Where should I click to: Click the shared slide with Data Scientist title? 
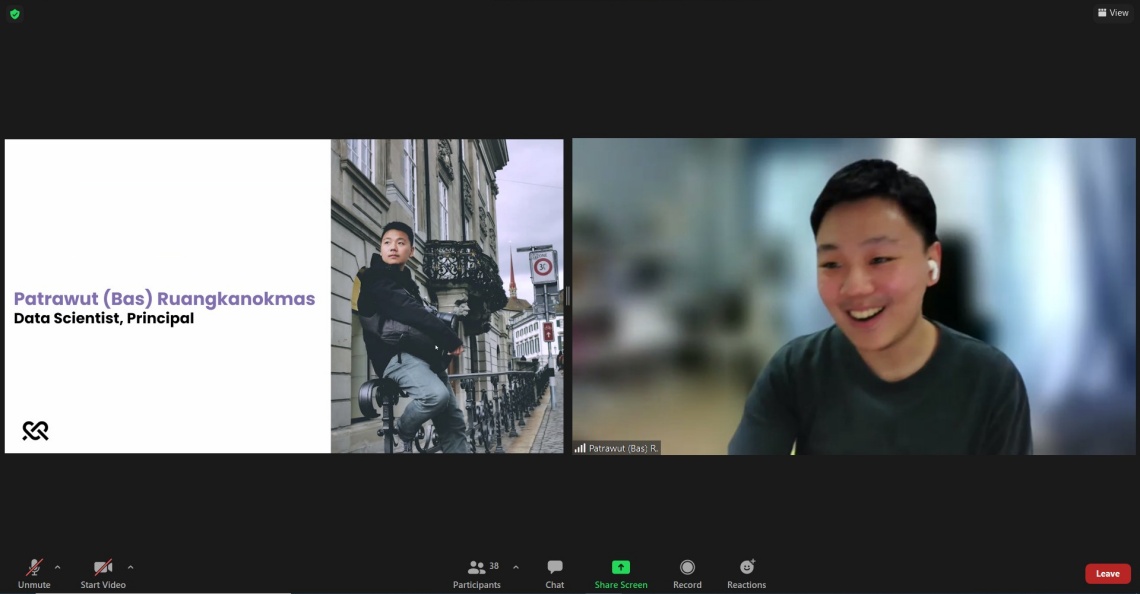(x=168, y=296)
